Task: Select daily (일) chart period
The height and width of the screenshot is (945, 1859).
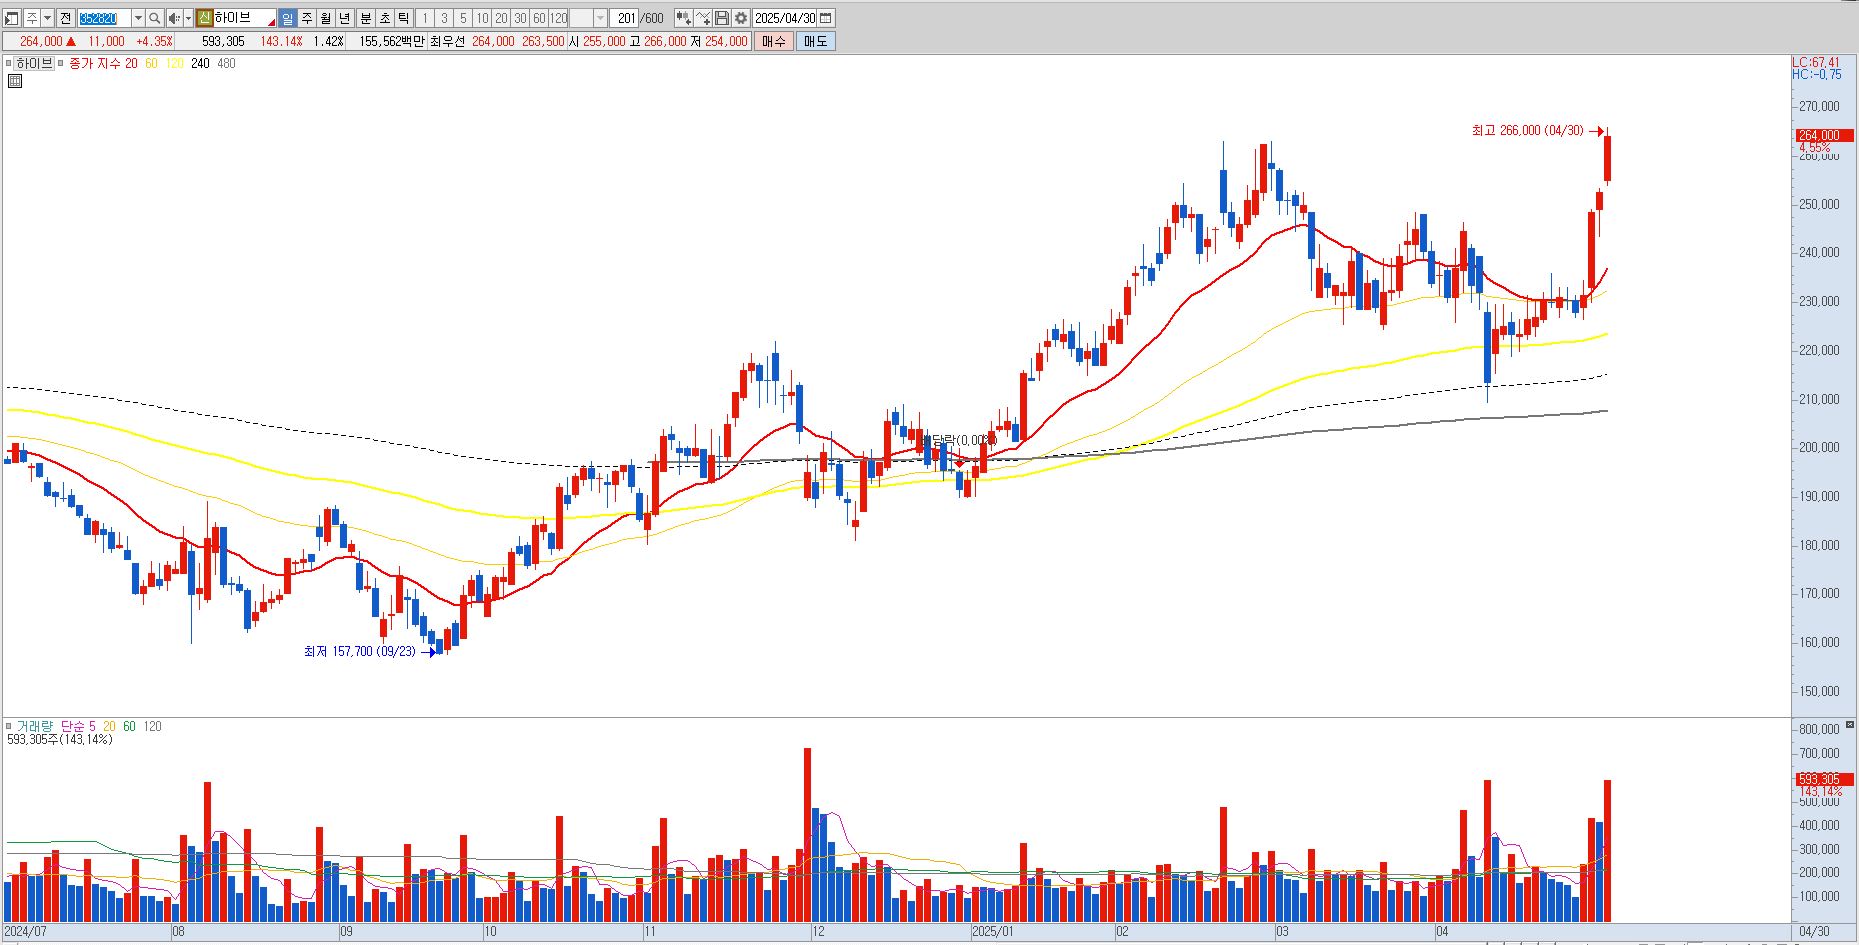Action: [288, 18]
